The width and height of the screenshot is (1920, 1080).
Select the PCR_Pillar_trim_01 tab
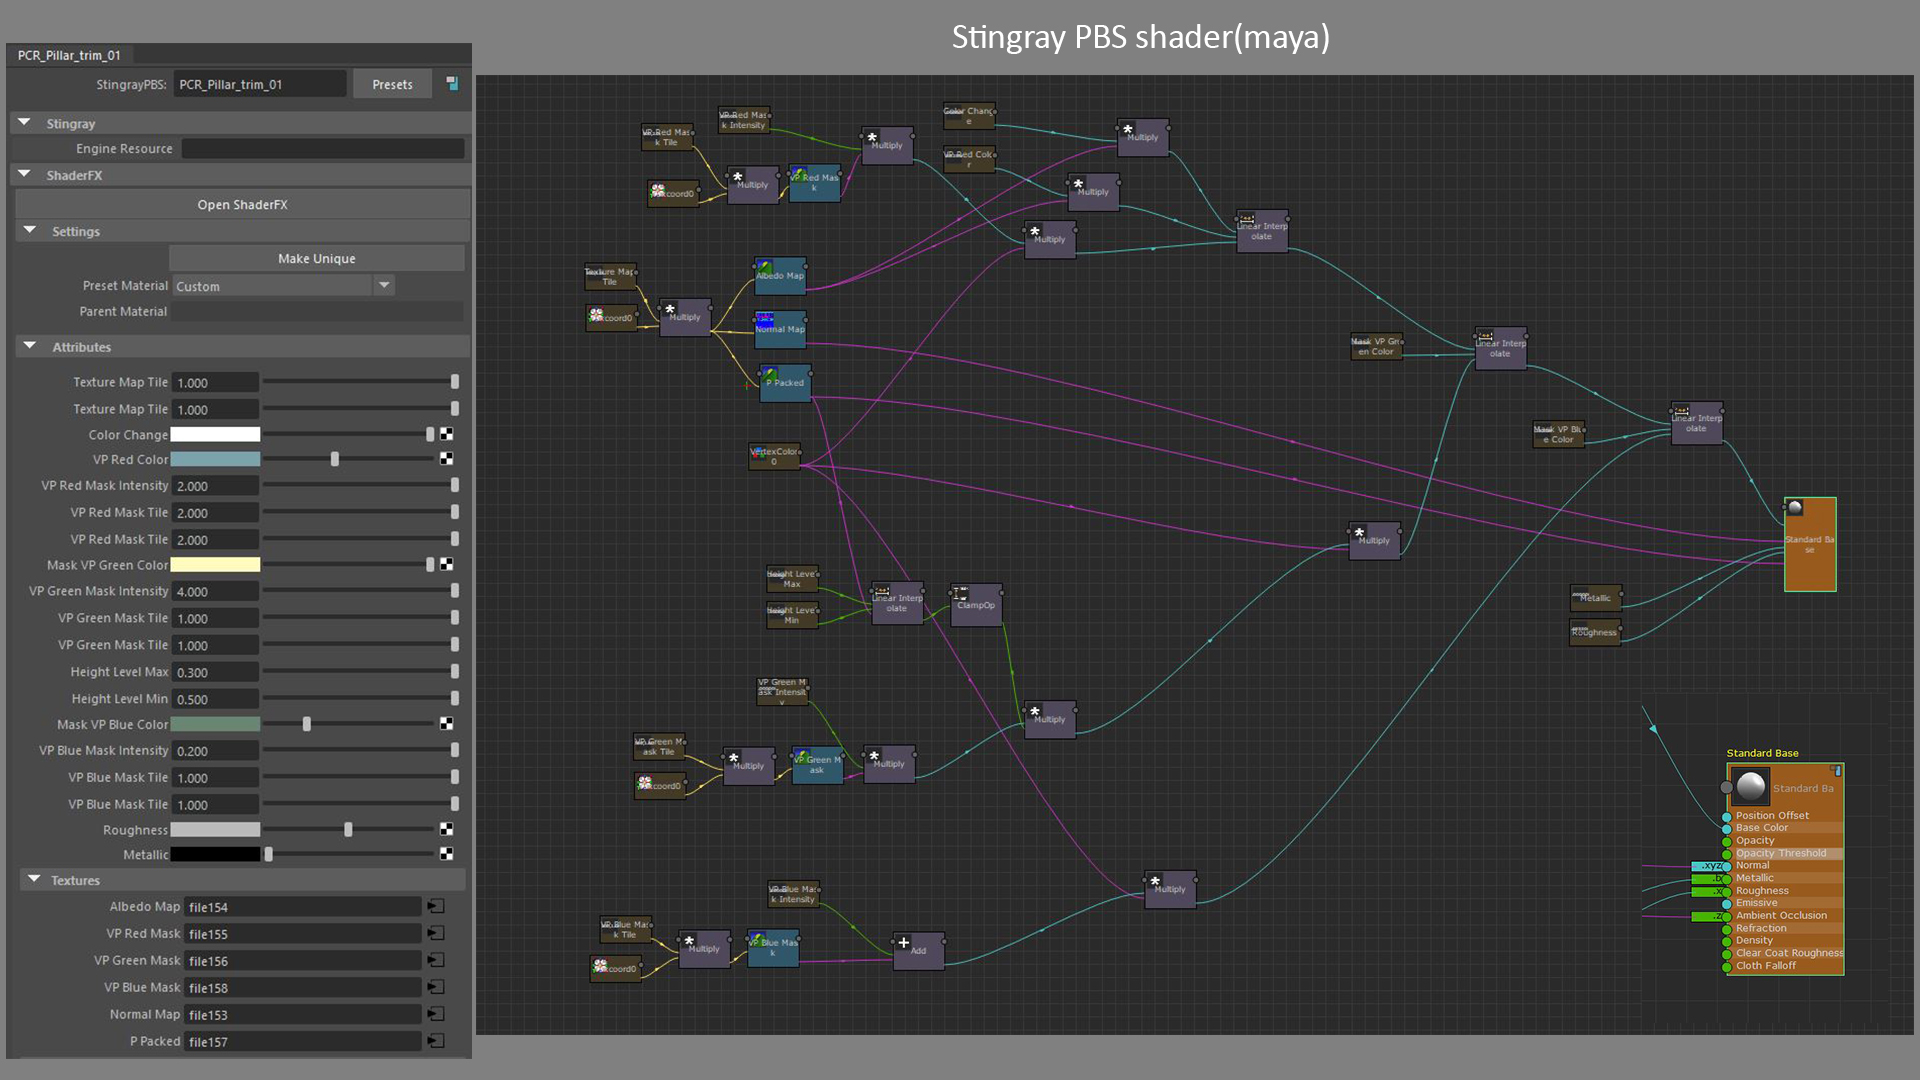(69, 55)
